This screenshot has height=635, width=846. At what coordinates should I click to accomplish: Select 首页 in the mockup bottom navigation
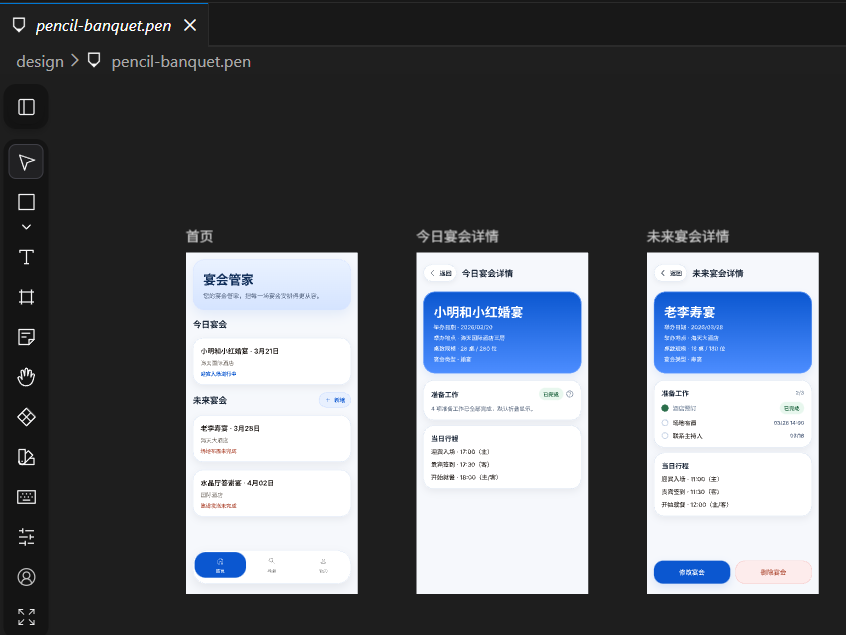tap(220, 564)
